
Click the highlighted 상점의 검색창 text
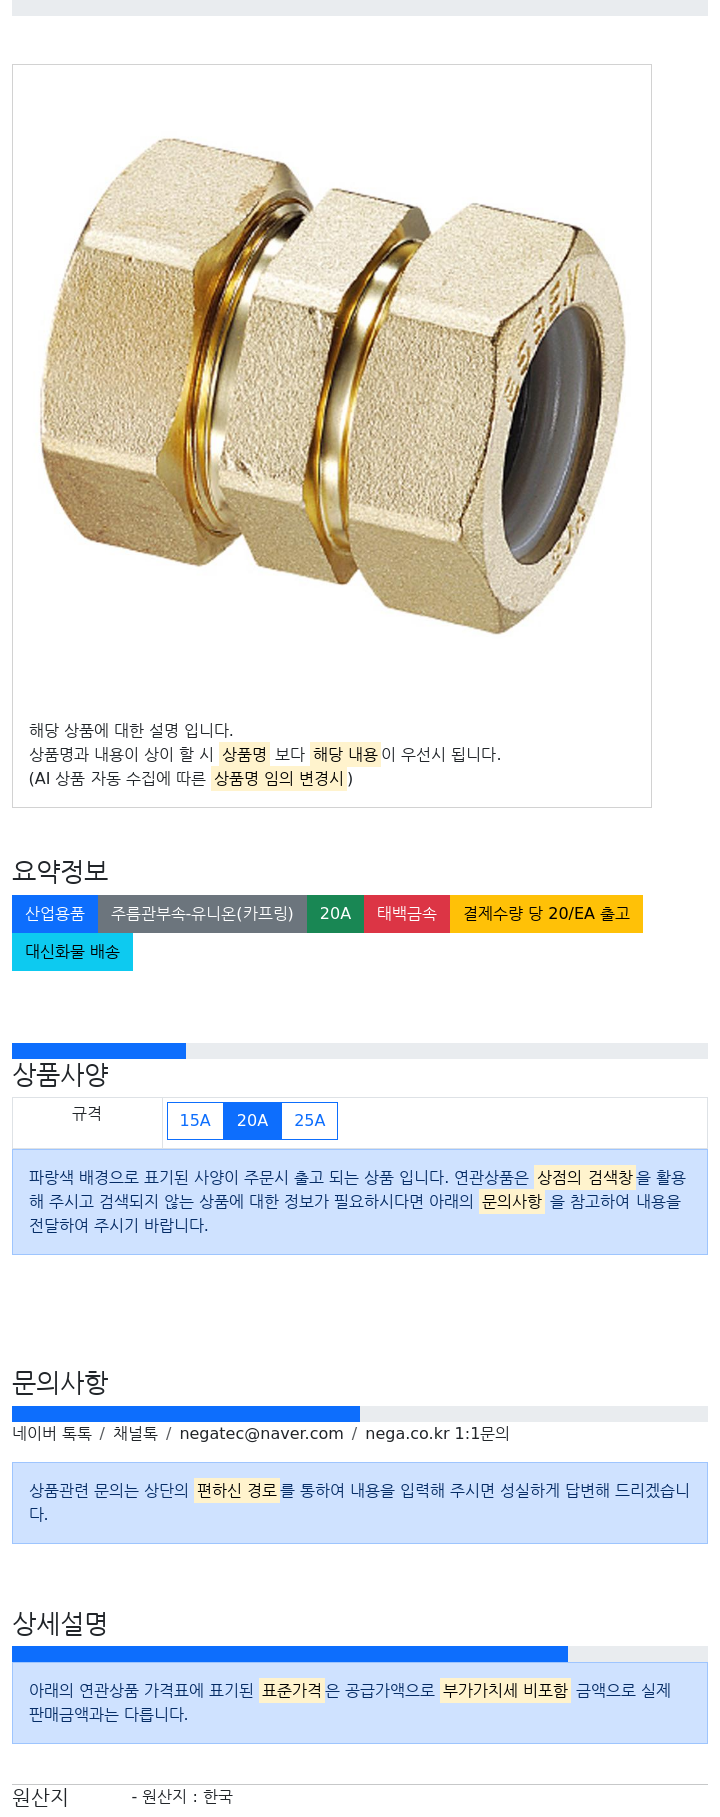point(585,1177)
